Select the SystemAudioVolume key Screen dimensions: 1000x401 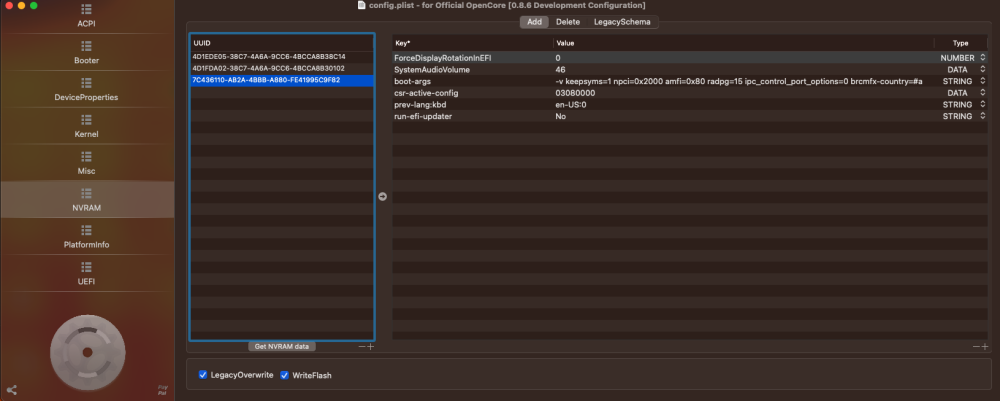coord(432,69)
